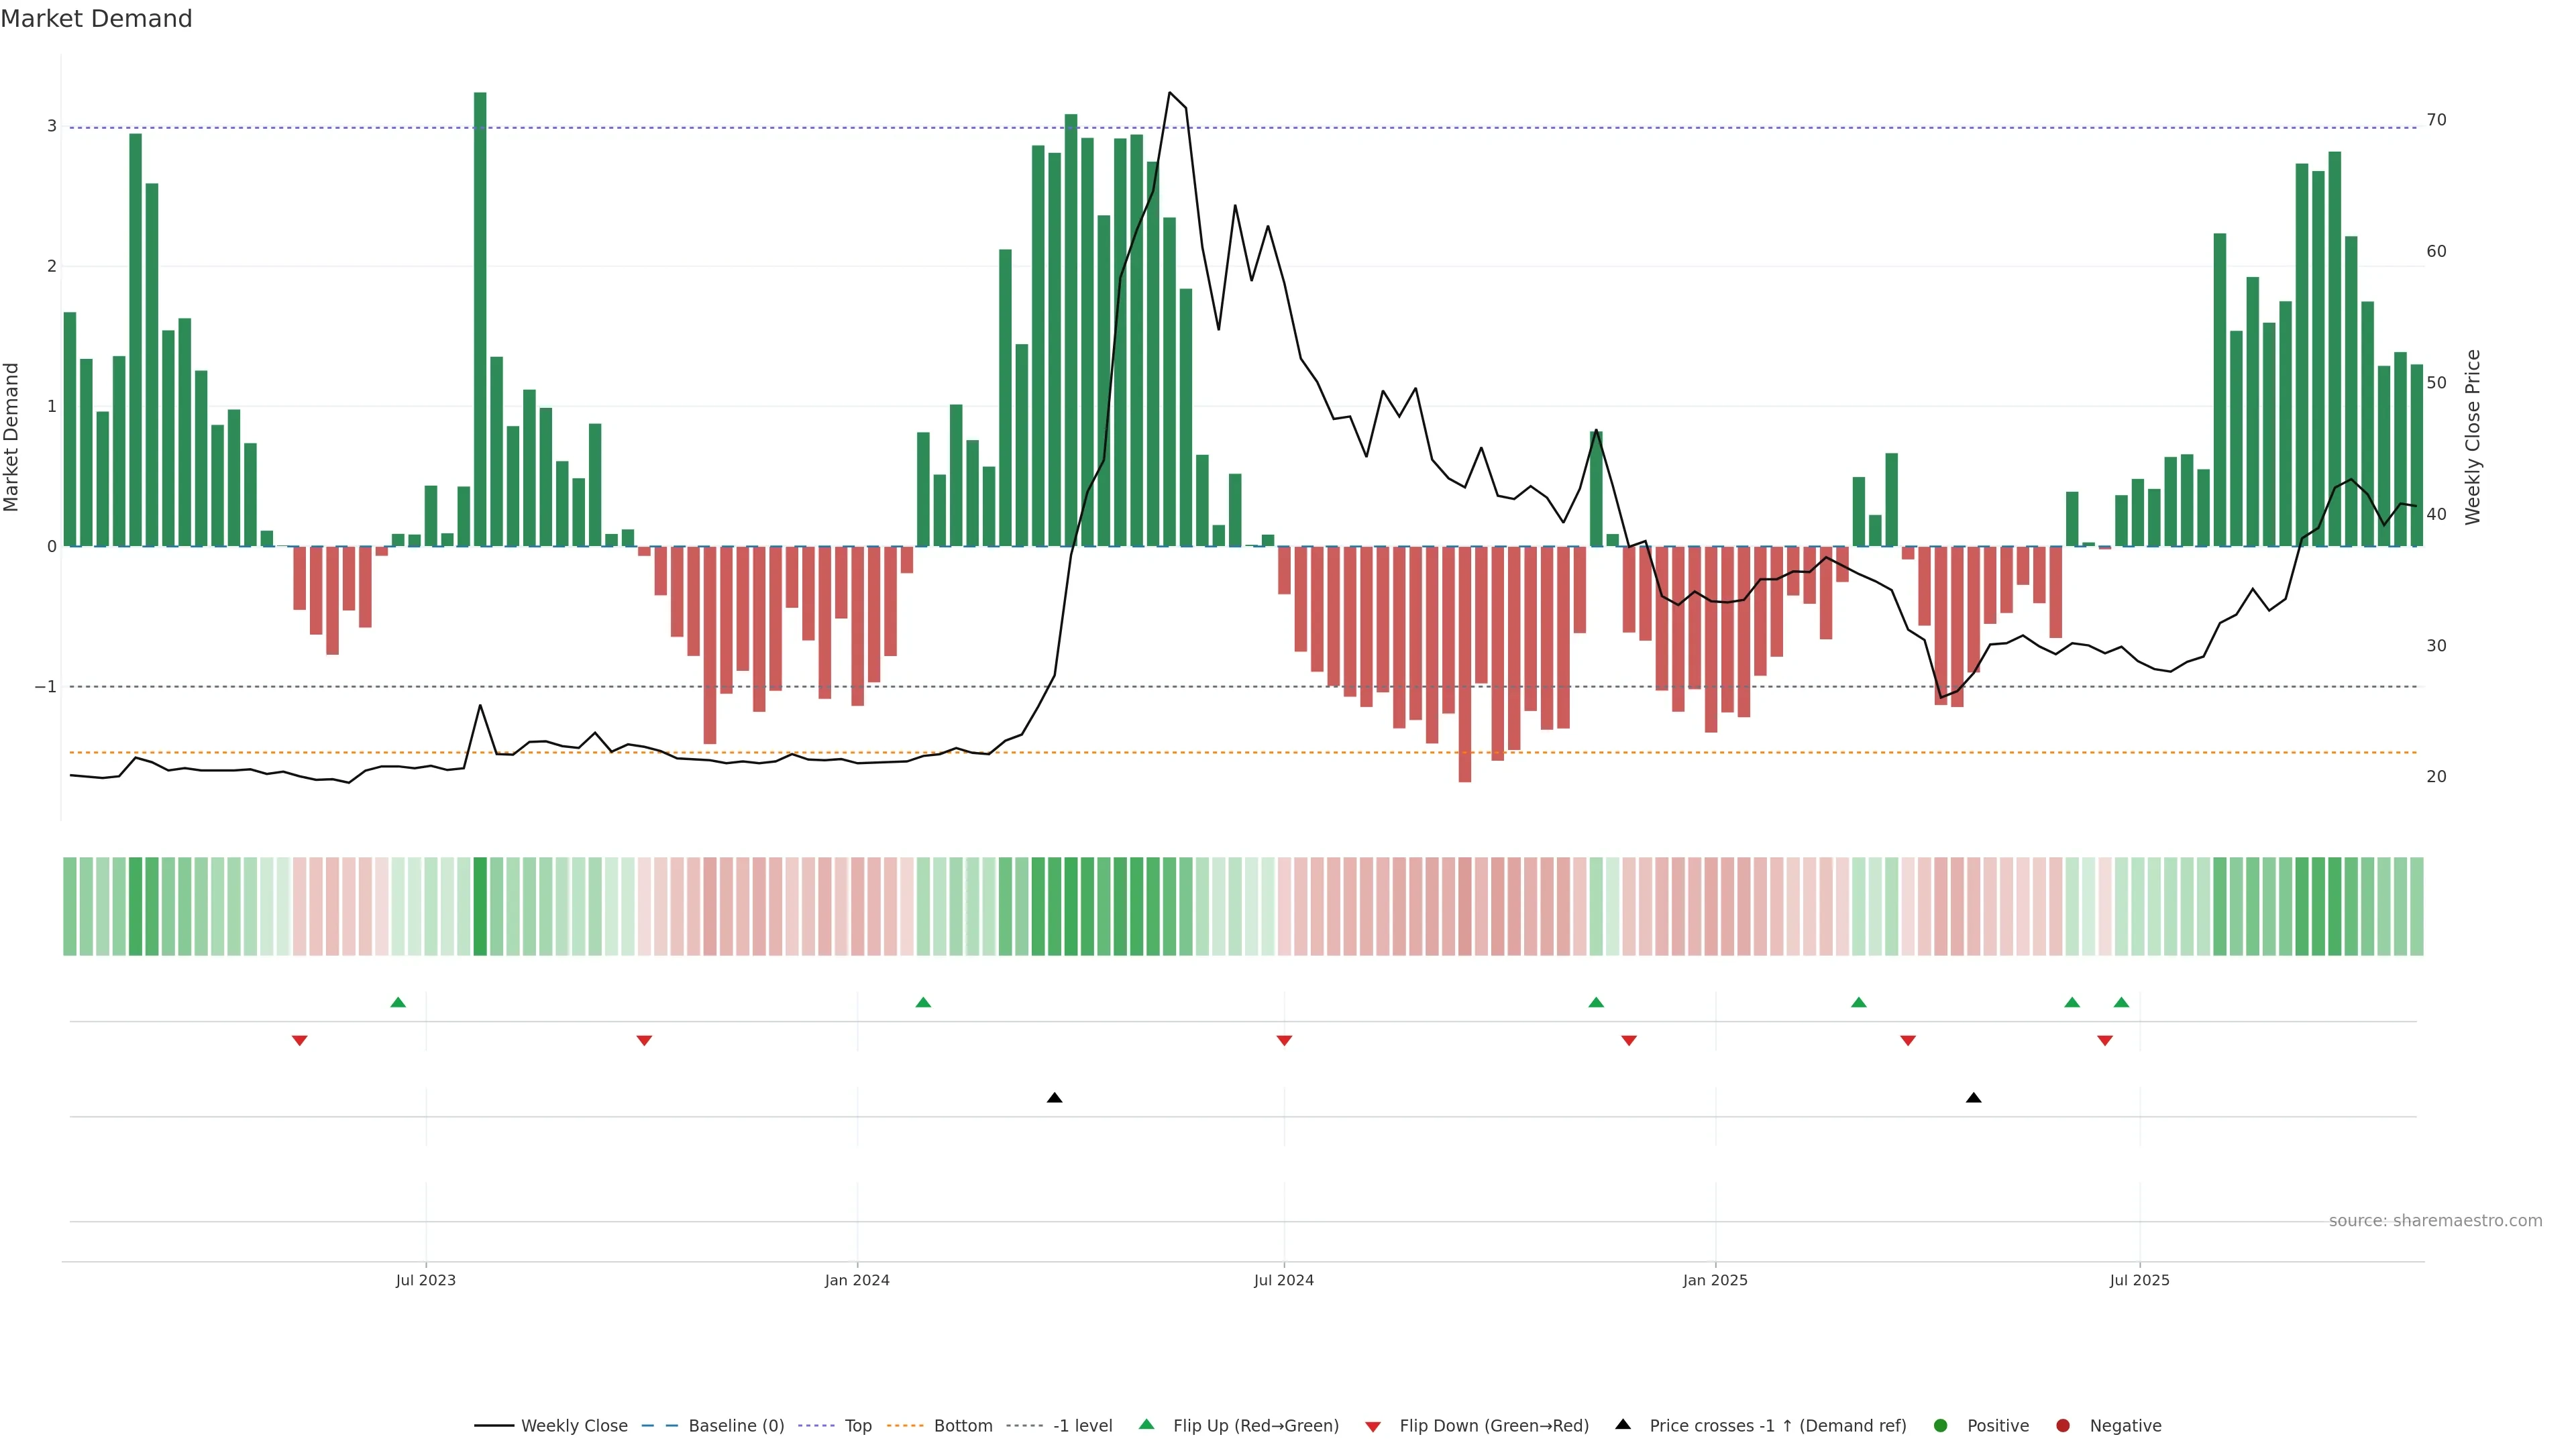The height and width of the screenshot is (1449, 2576).
Task: Click the Market Demand chart title
Action: 96,19
